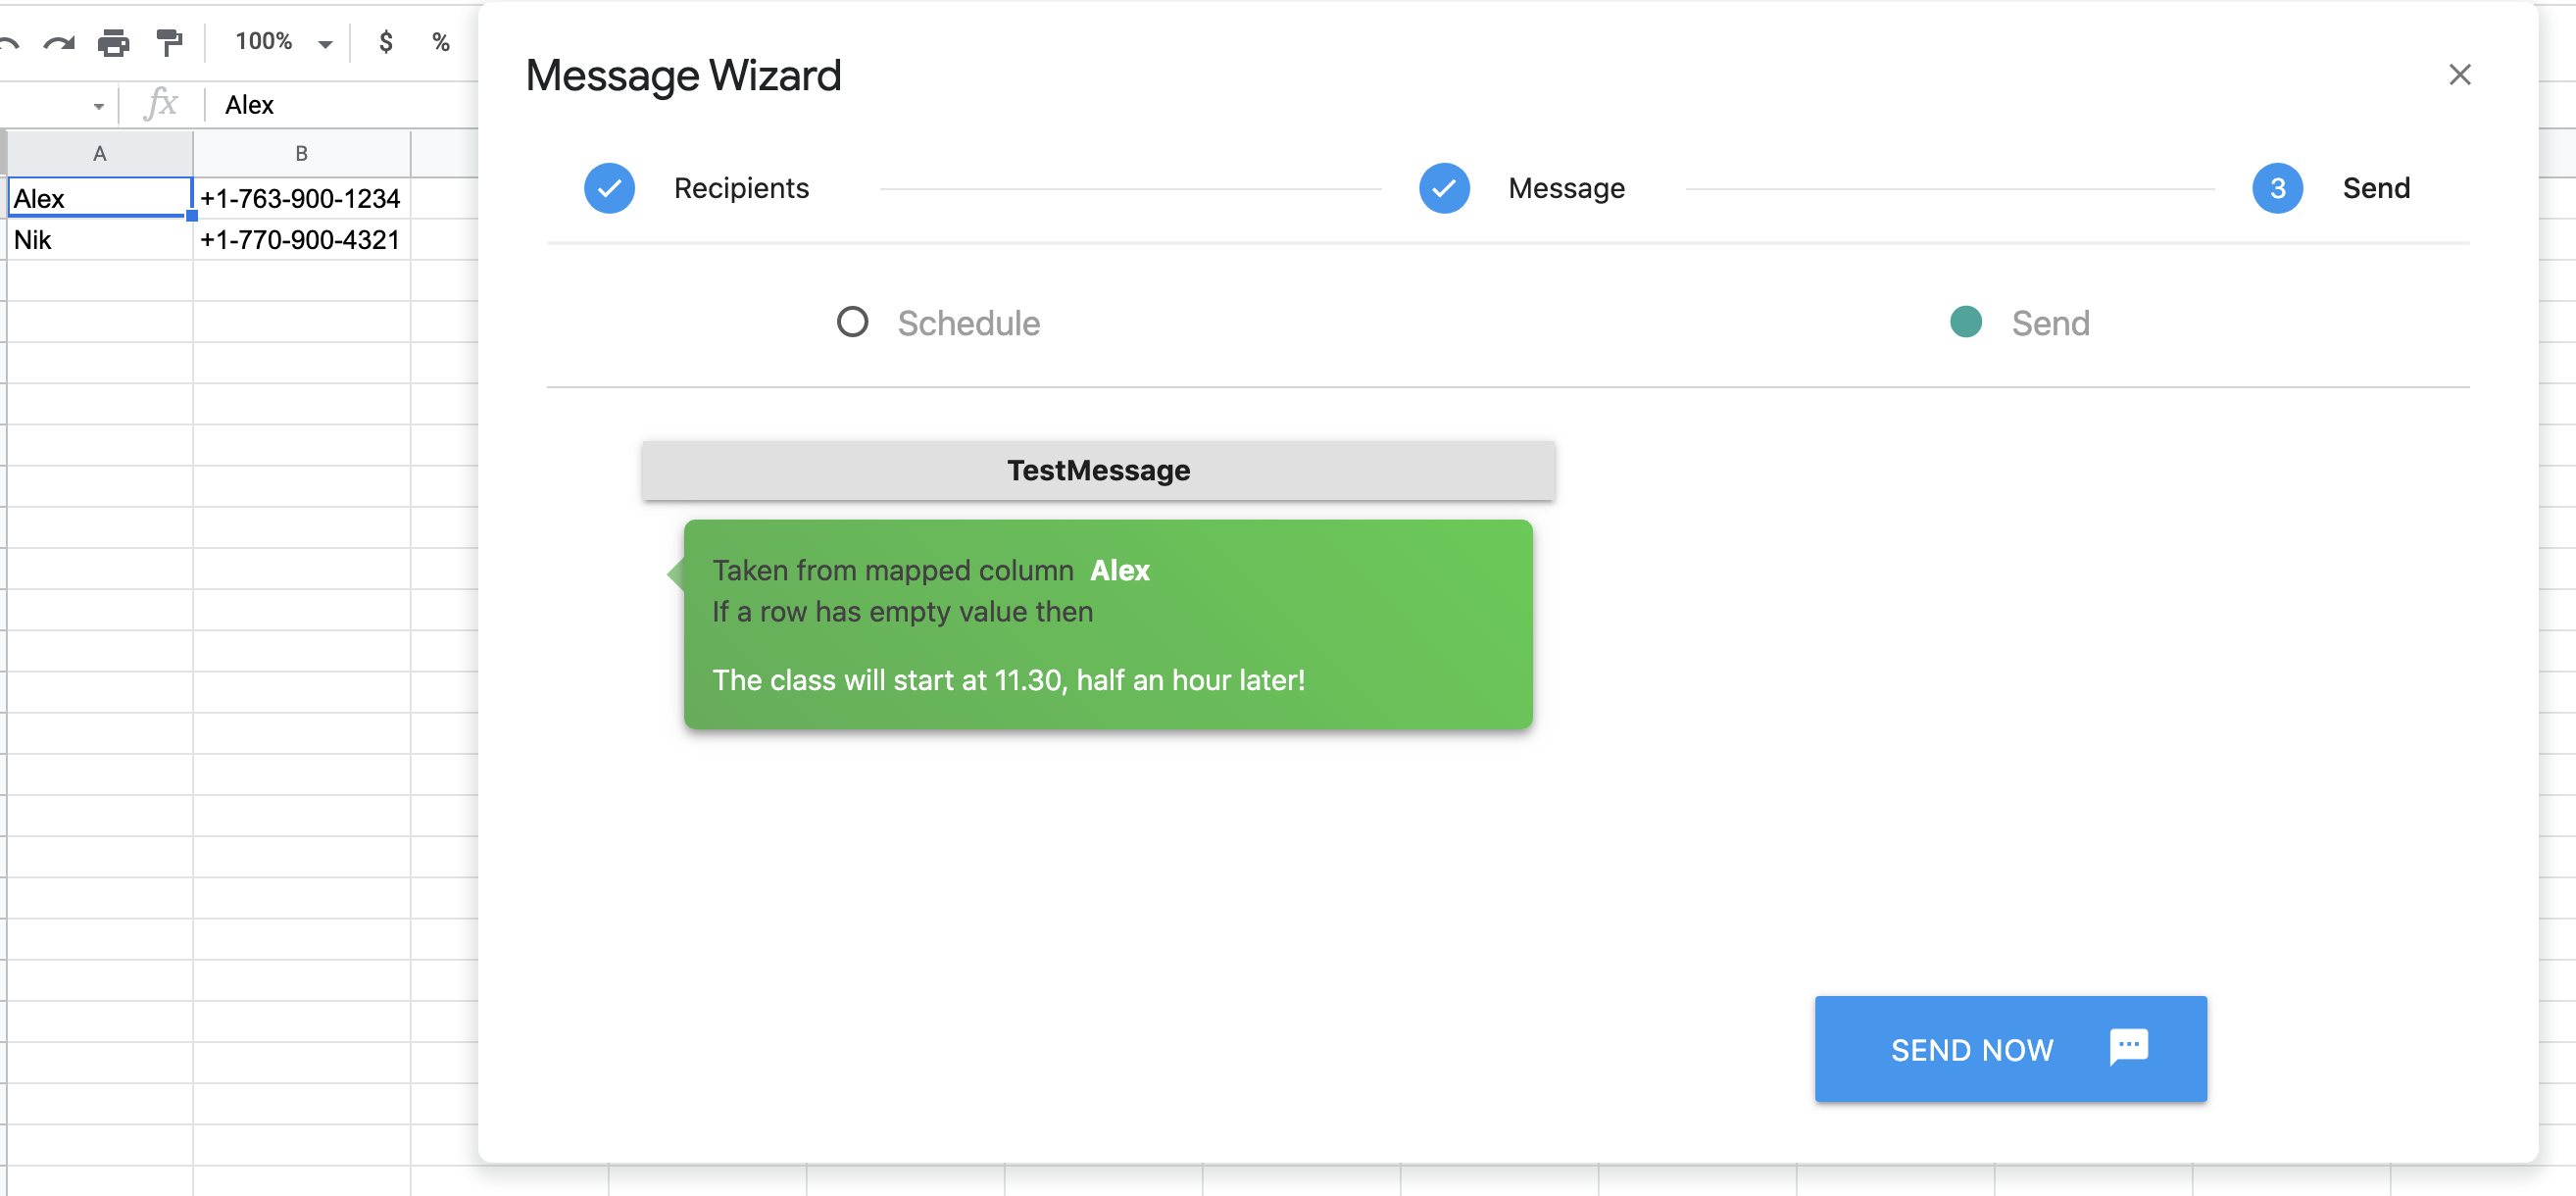Open the Print icon
2576x1196 pixels.
coord(113,42)
